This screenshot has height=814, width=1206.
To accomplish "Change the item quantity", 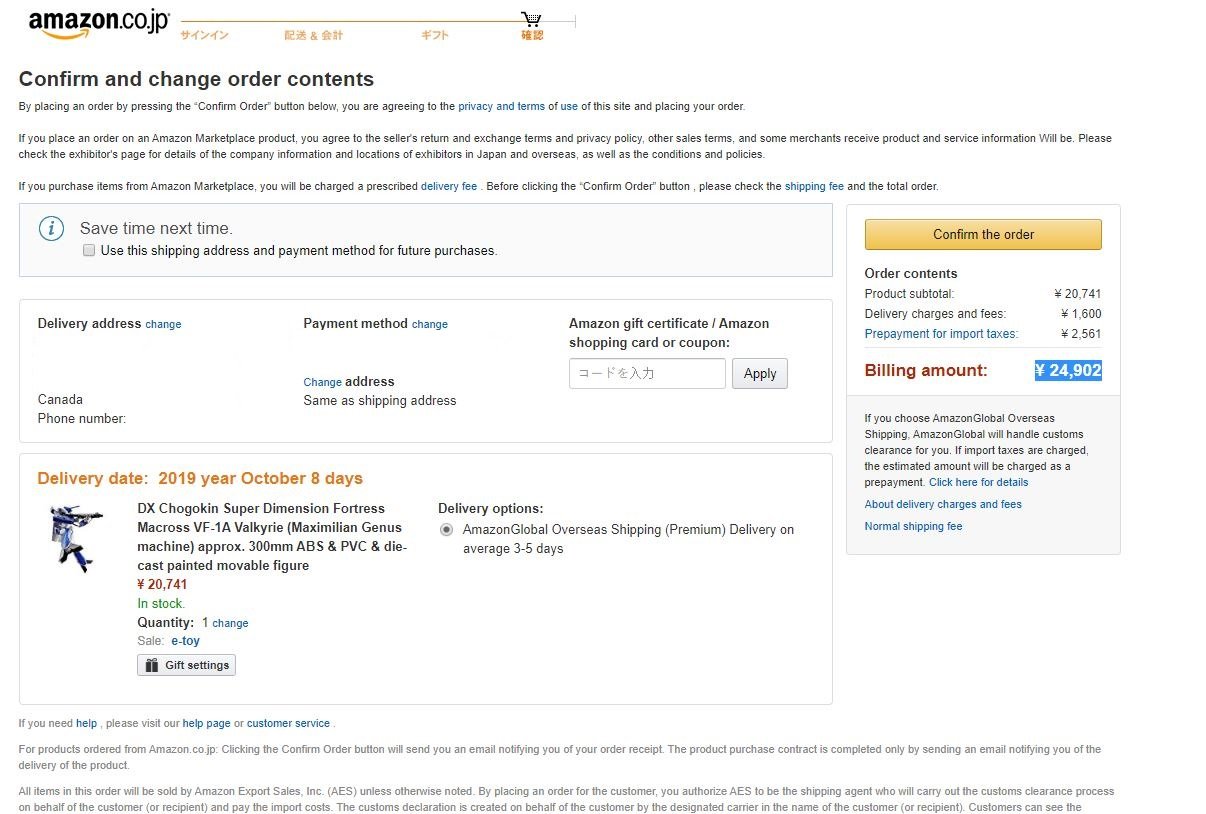I will click(230, 623).
